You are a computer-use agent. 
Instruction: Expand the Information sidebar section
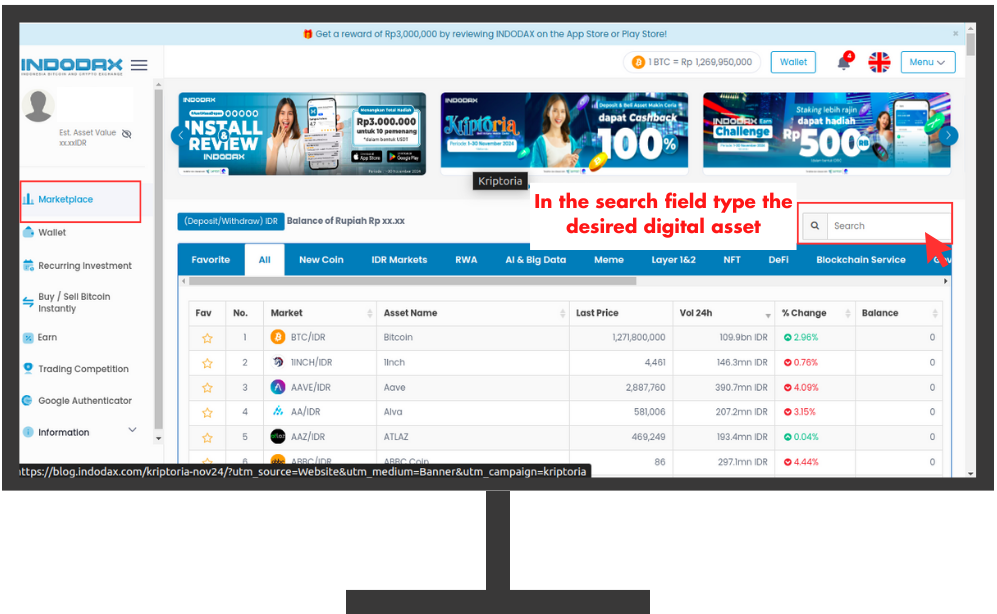tap(132, 430)
